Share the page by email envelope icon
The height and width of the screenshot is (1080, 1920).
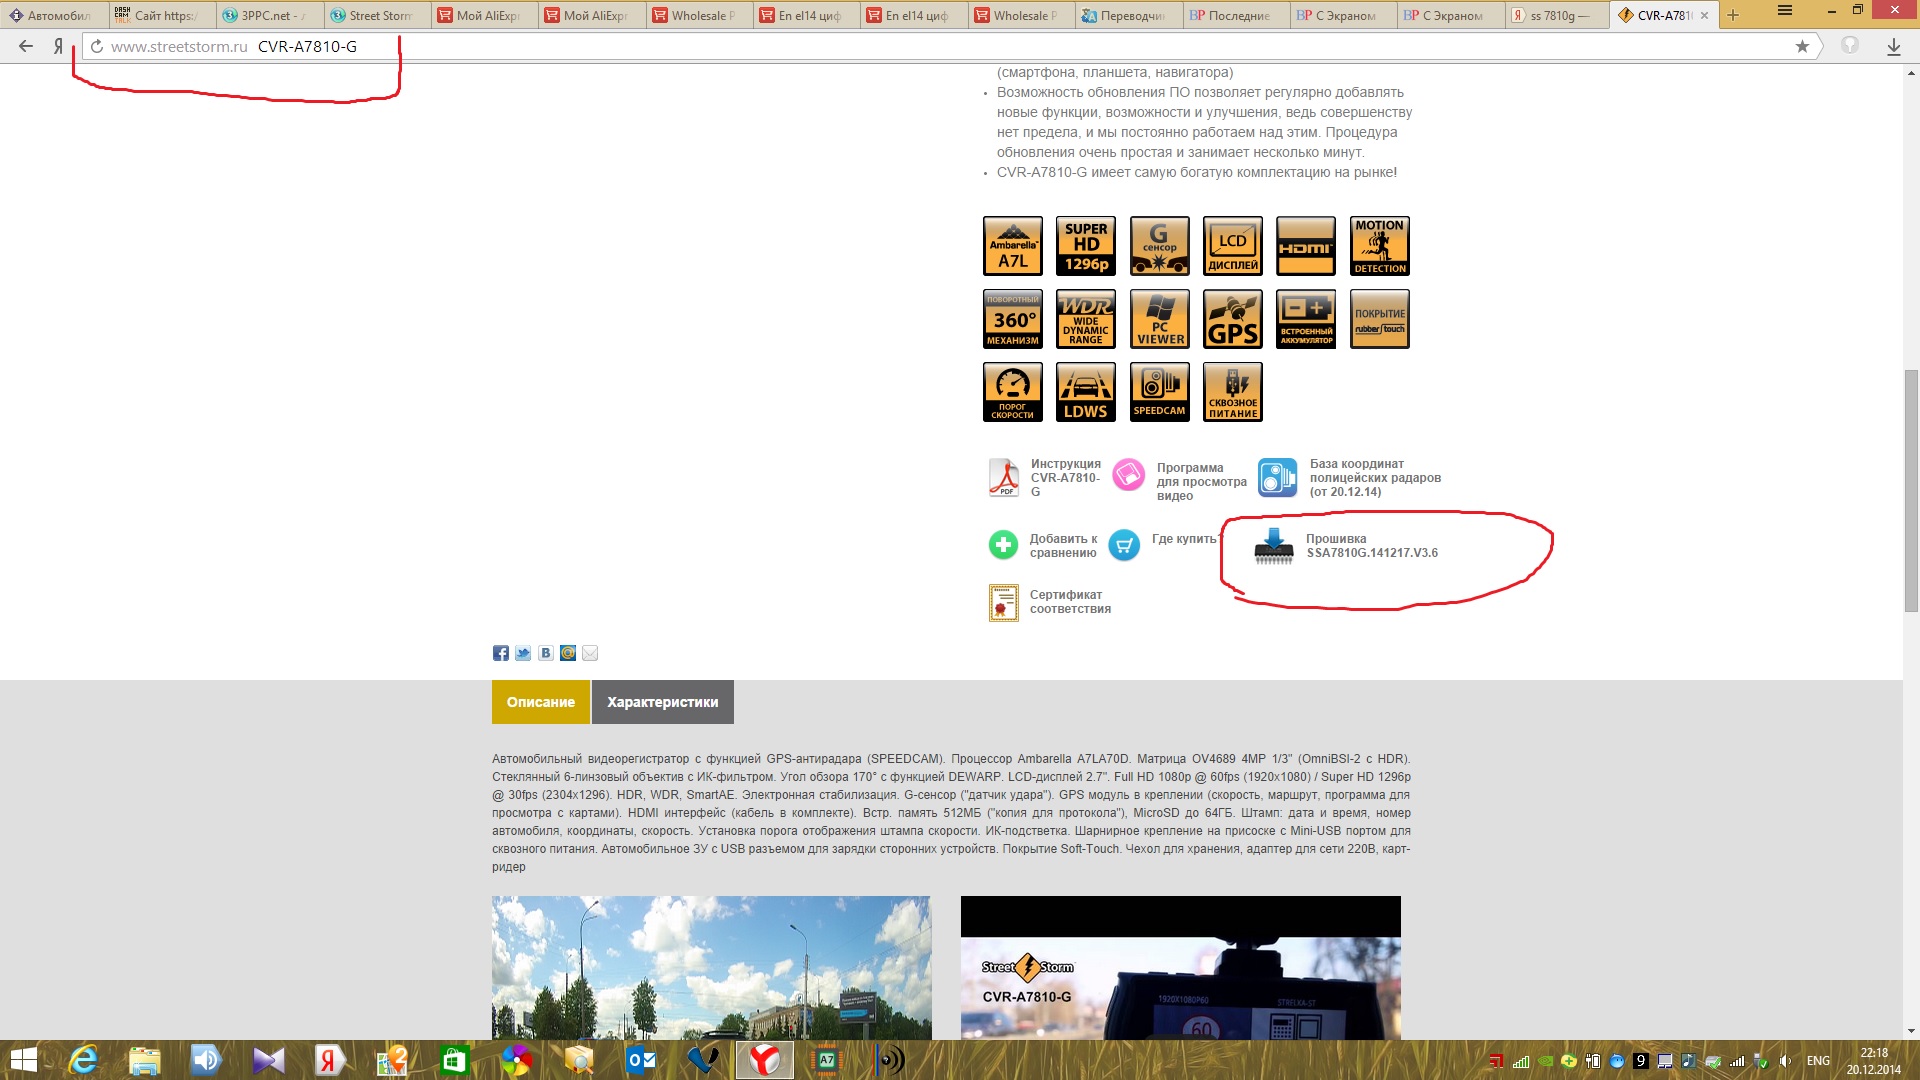click(590, 653)
